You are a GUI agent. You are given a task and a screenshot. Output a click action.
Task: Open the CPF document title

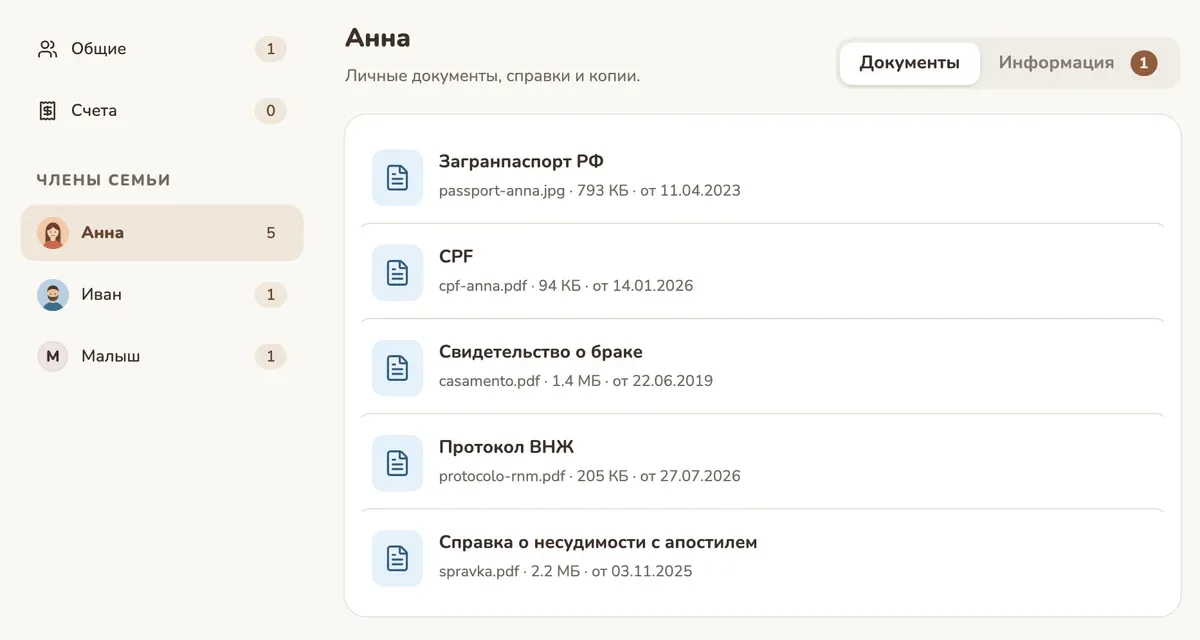456,256
